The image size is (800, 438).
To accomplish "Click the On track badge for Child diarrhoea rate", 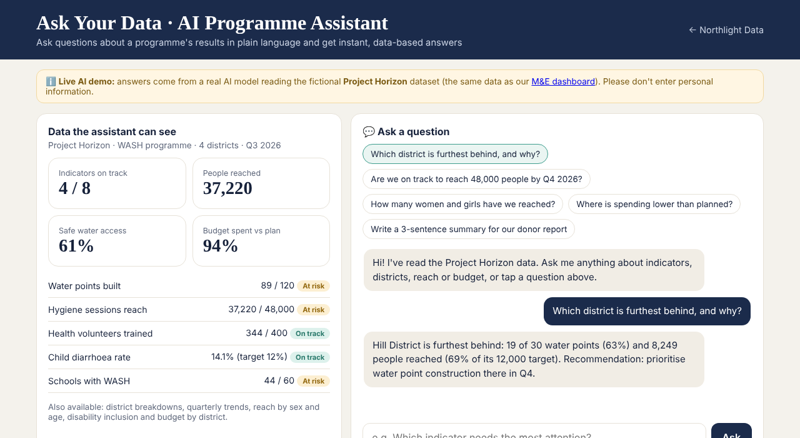I will [310, 357].
